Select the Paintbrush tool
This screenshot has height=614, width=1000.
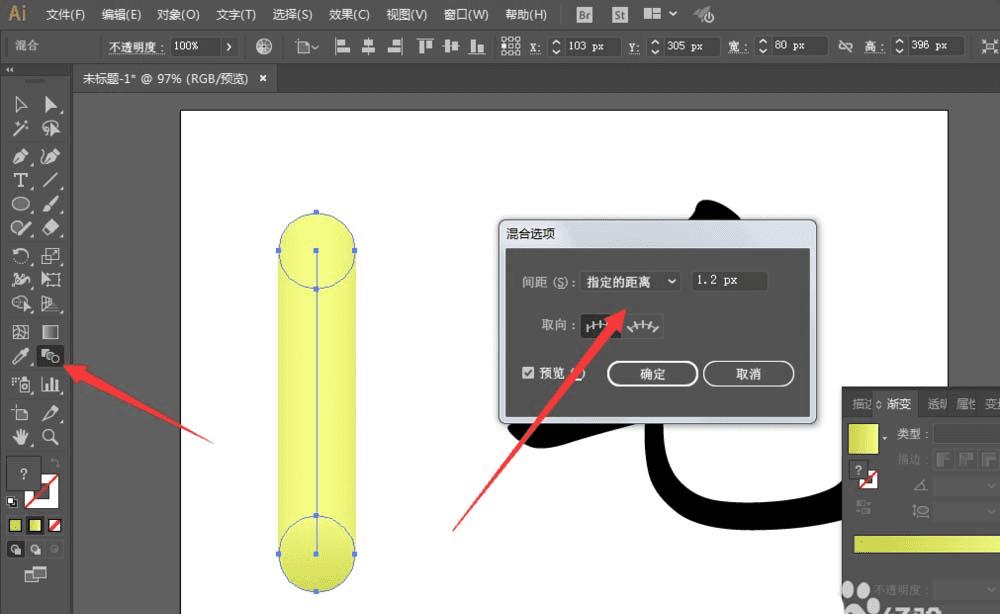tap(50, 204)
